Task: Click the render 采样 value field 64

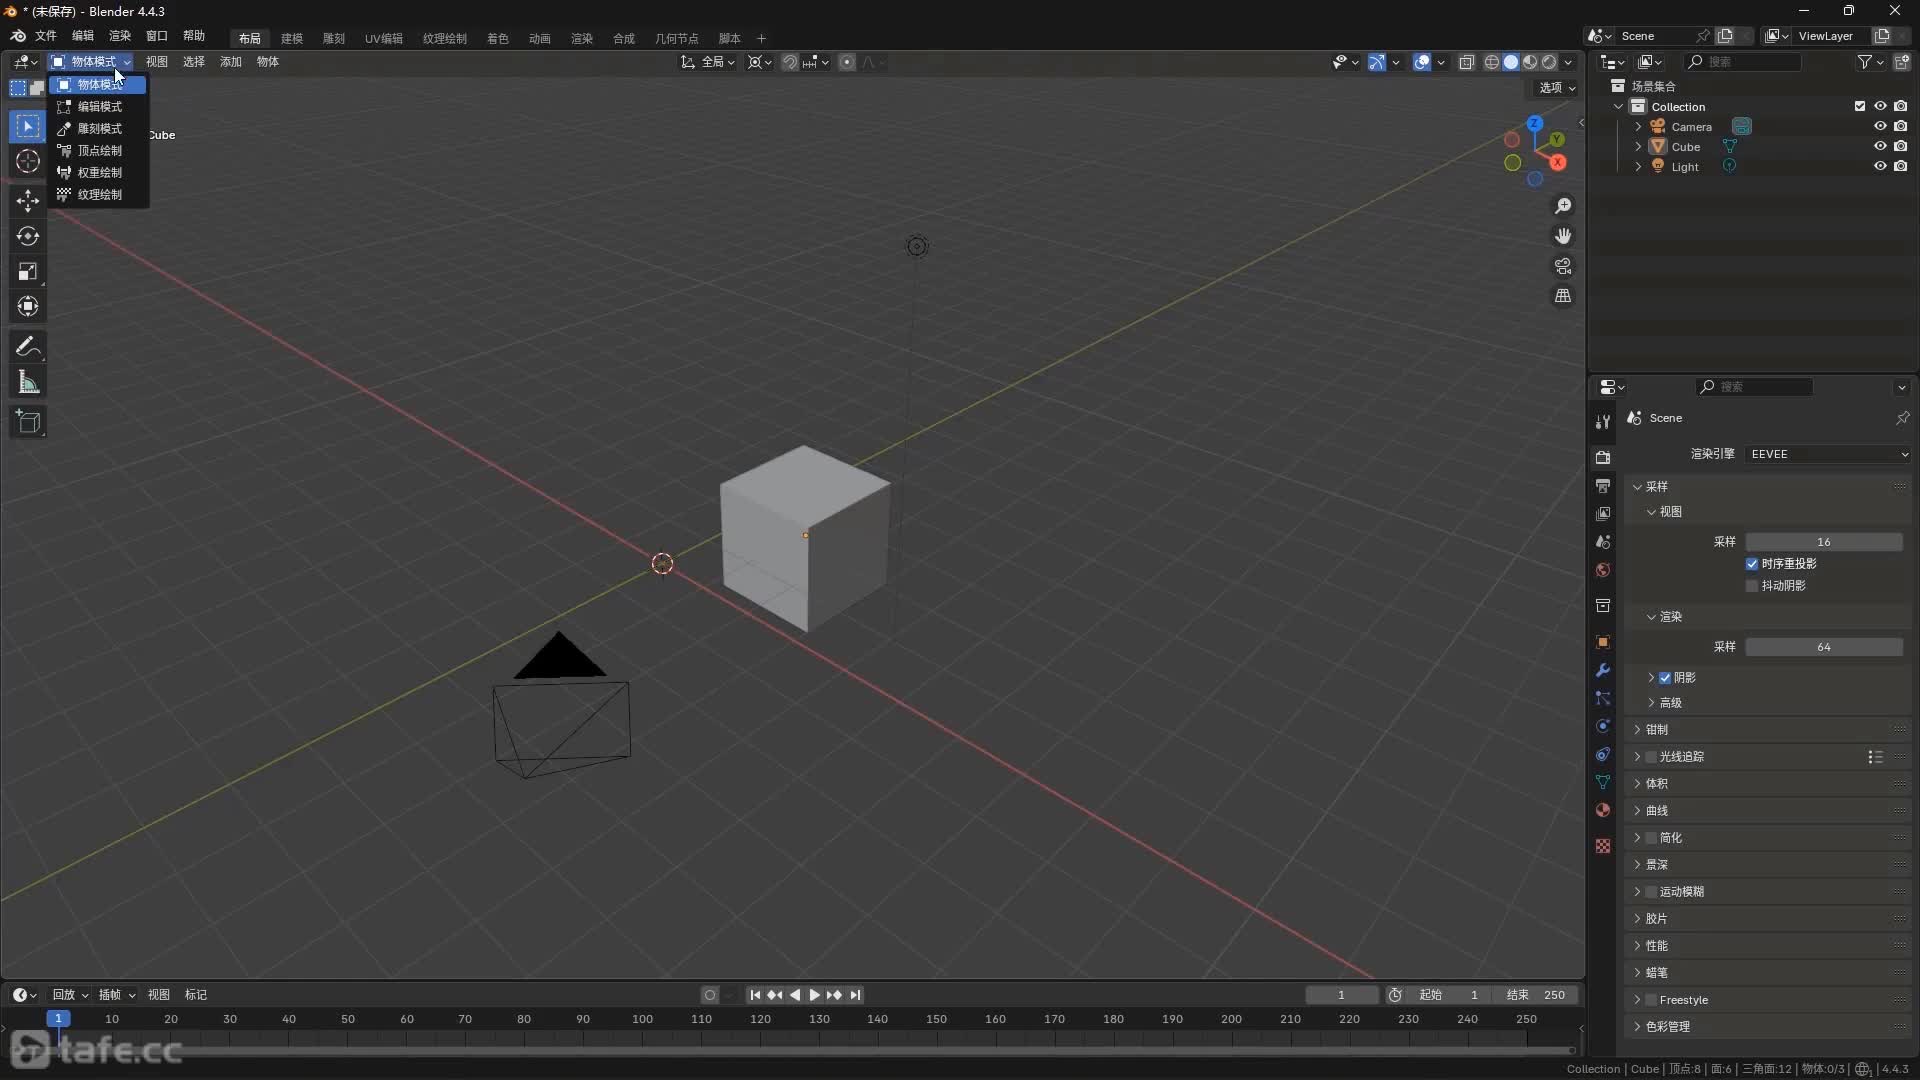Action: tap(1823, 647)
